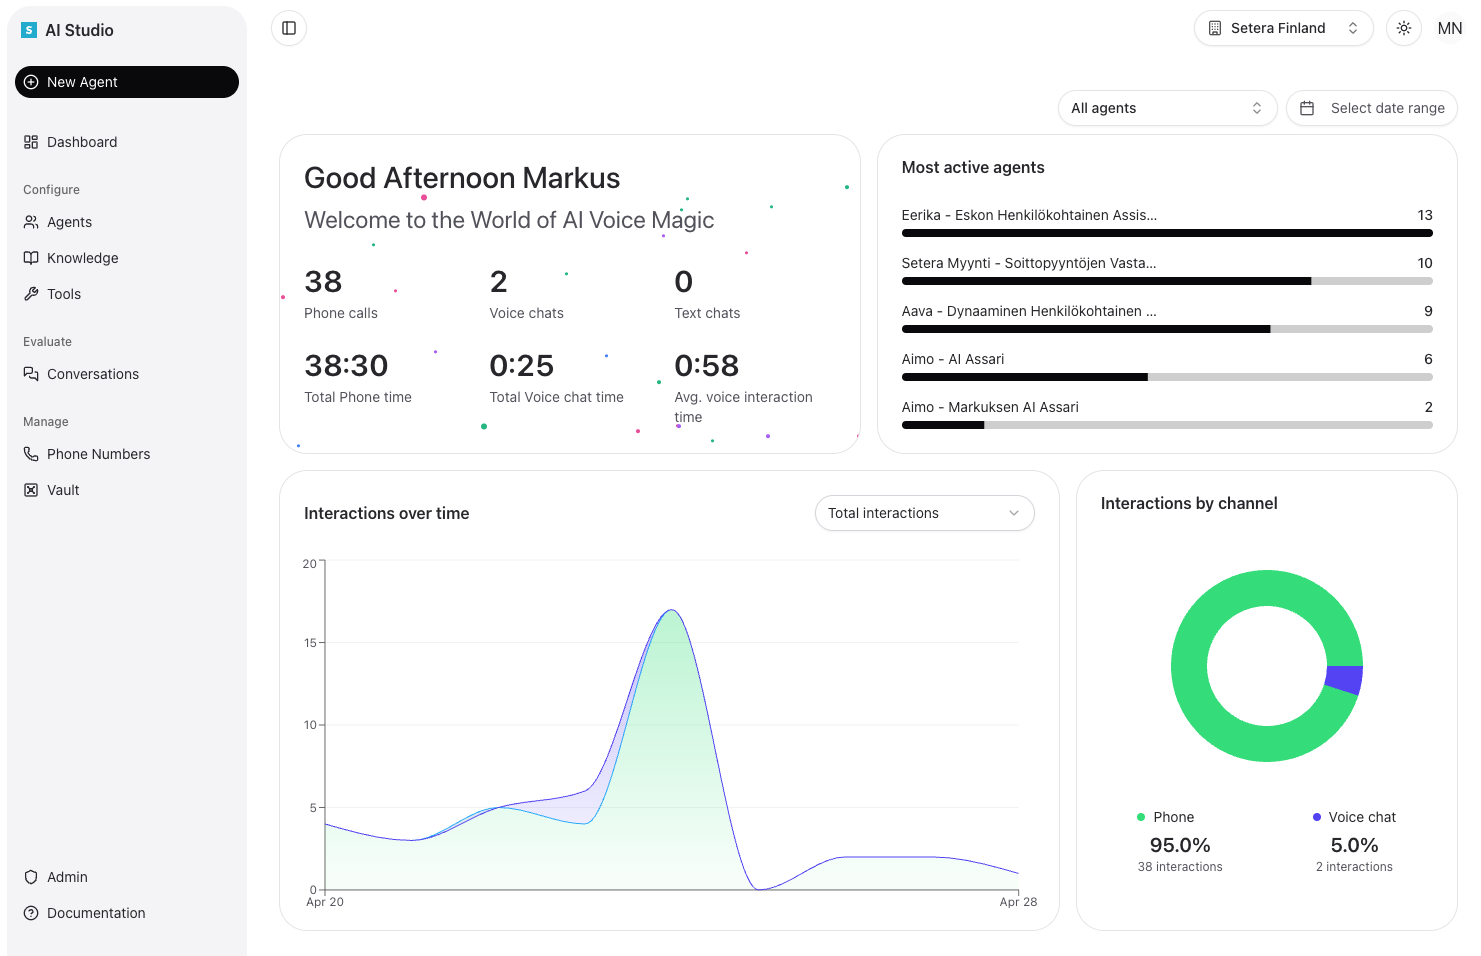
Task: Open Conversations in the sidebar
Action: [x=92, y=374]
